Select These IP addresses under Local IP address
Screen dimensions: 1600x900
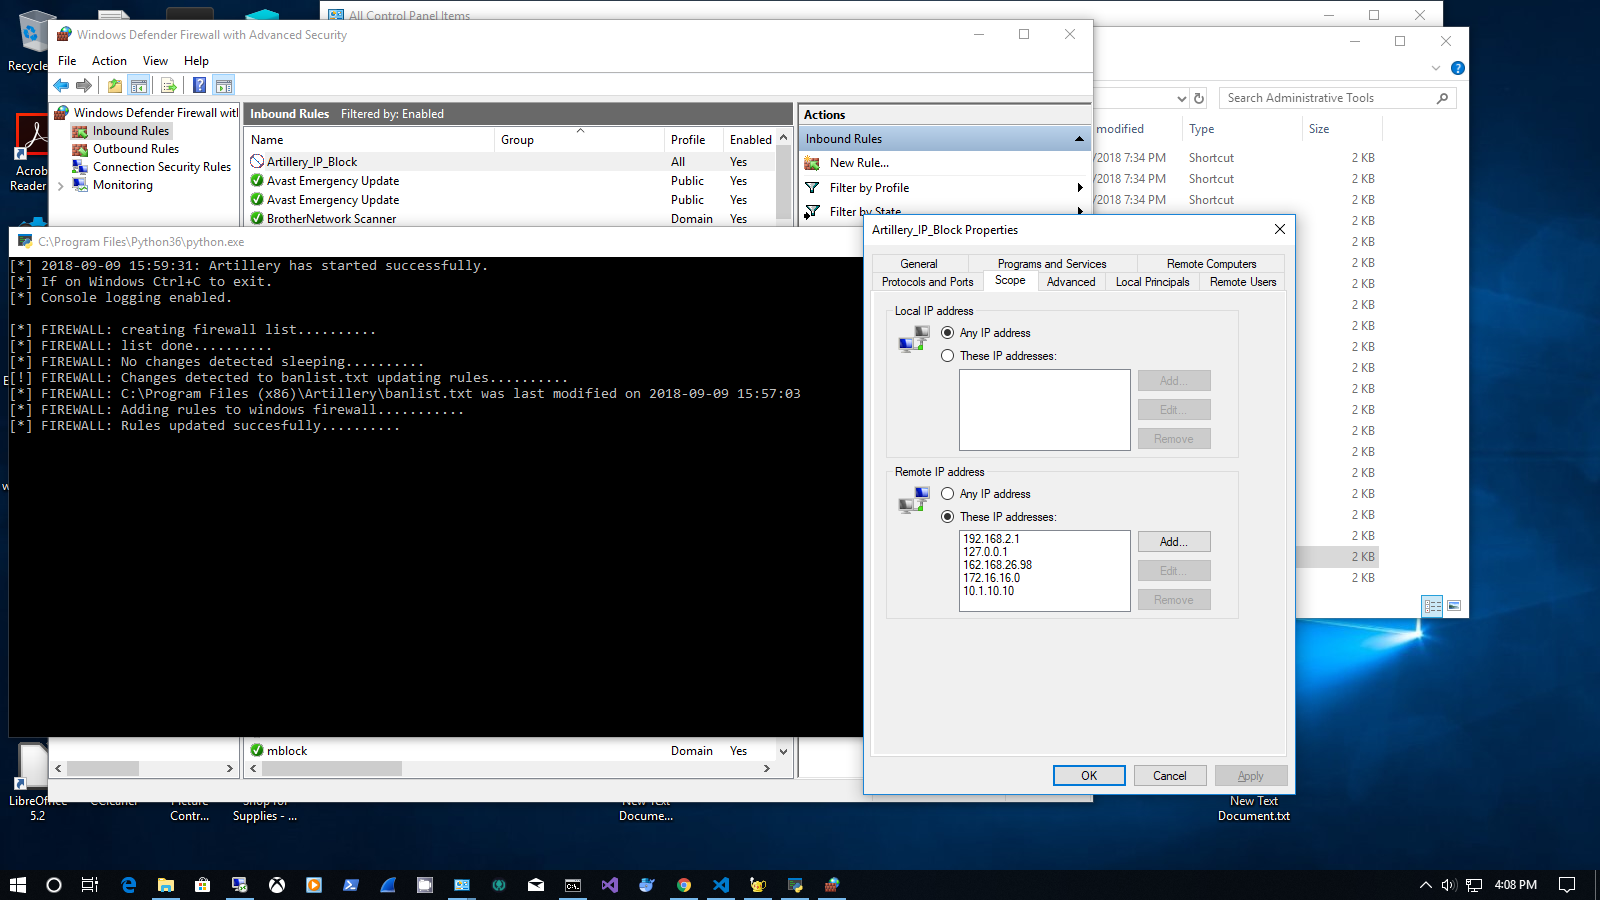coord(947,355)
